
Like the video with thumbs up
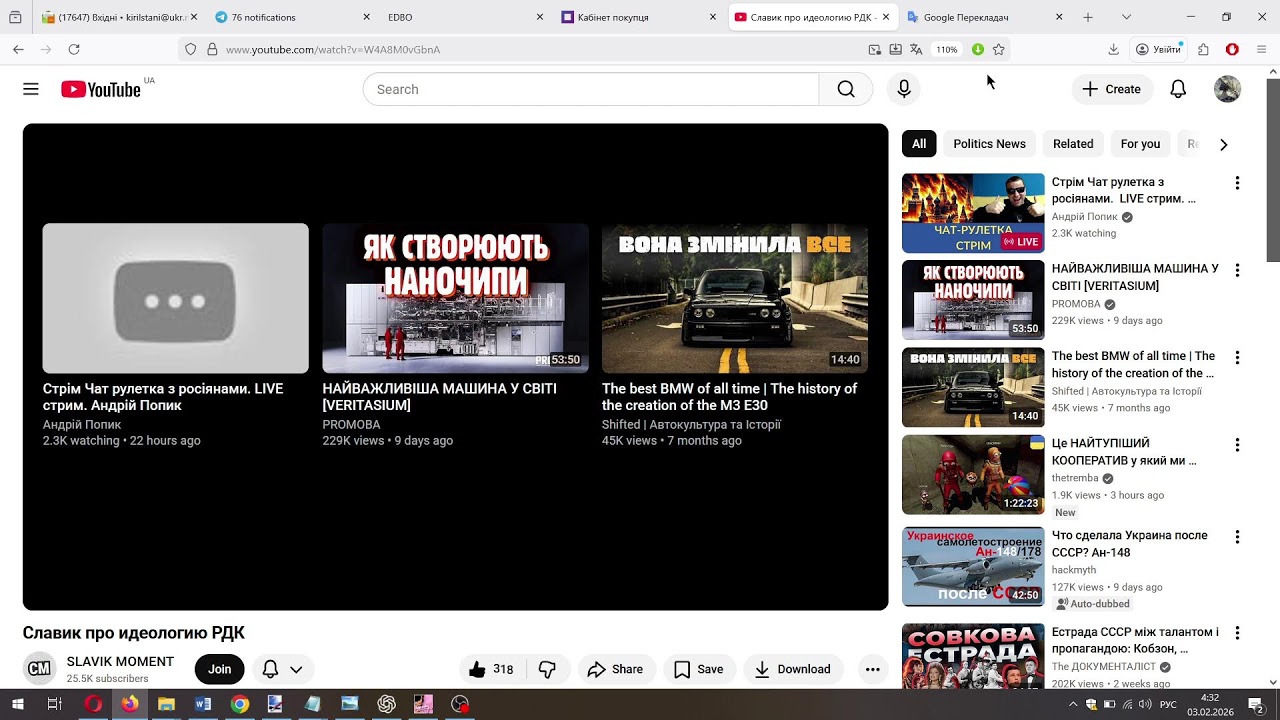point(491,669)
